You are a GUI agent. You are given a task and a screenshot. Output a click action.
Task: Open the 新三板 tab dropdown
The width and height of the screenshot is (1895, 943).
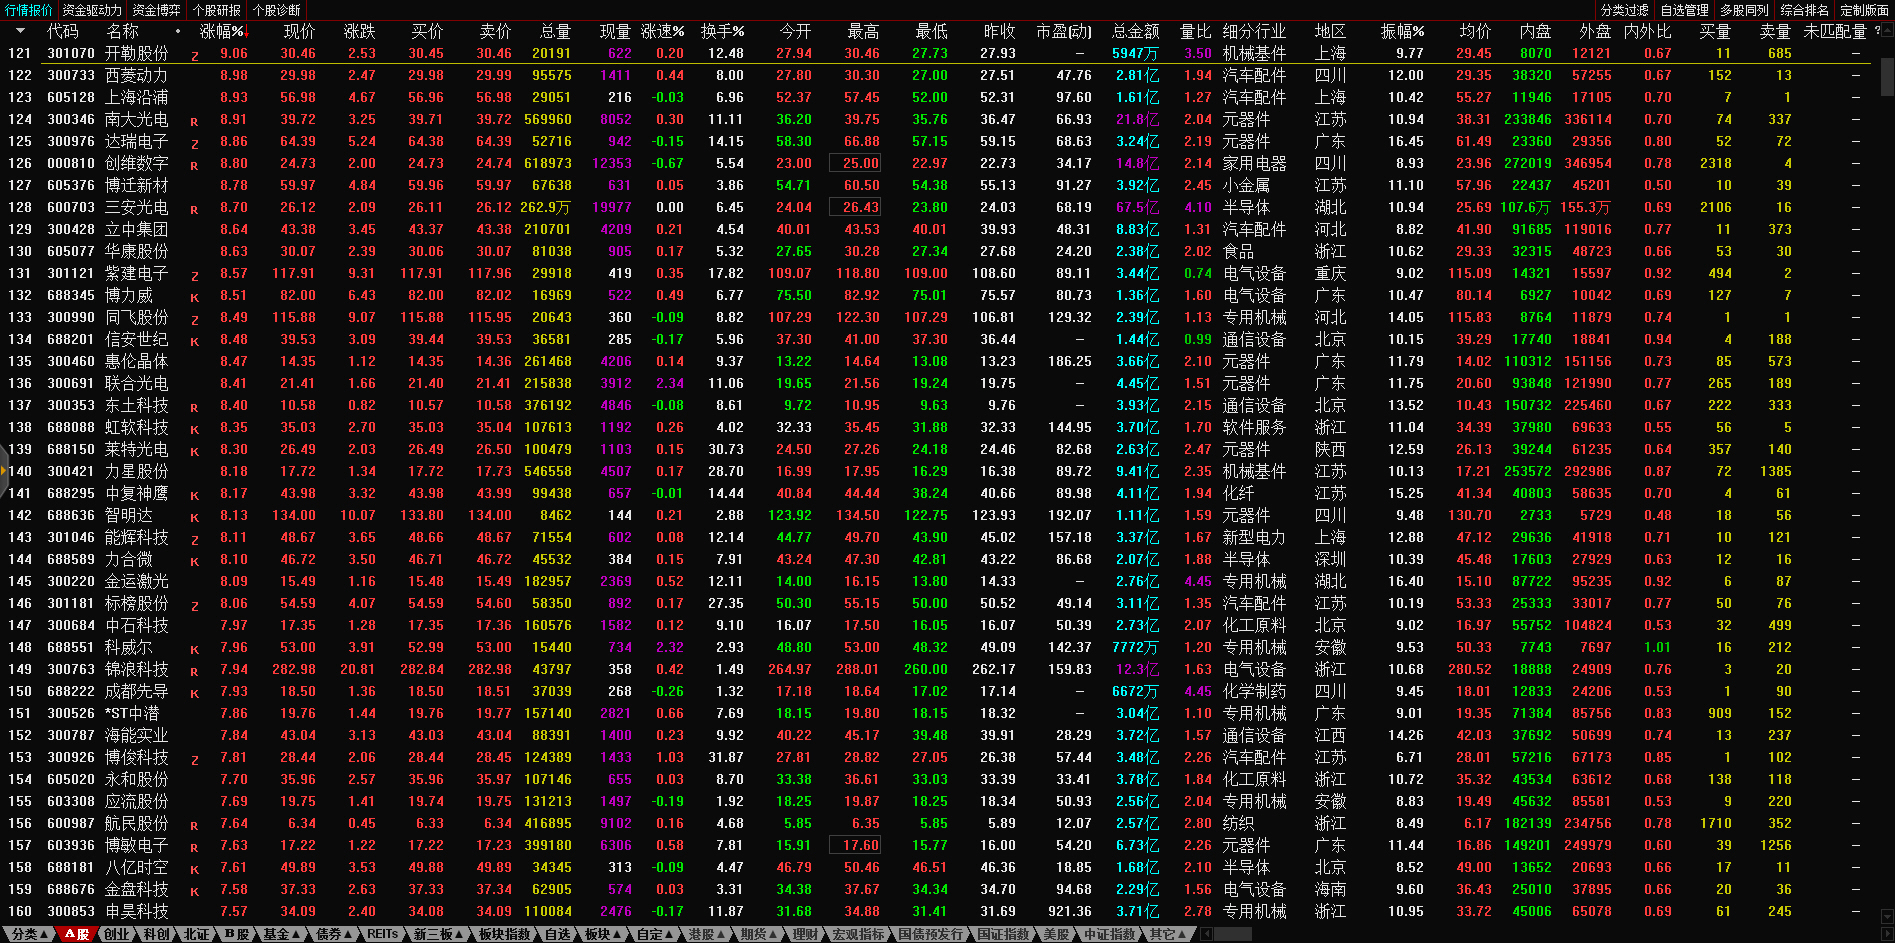click(438, 934)
